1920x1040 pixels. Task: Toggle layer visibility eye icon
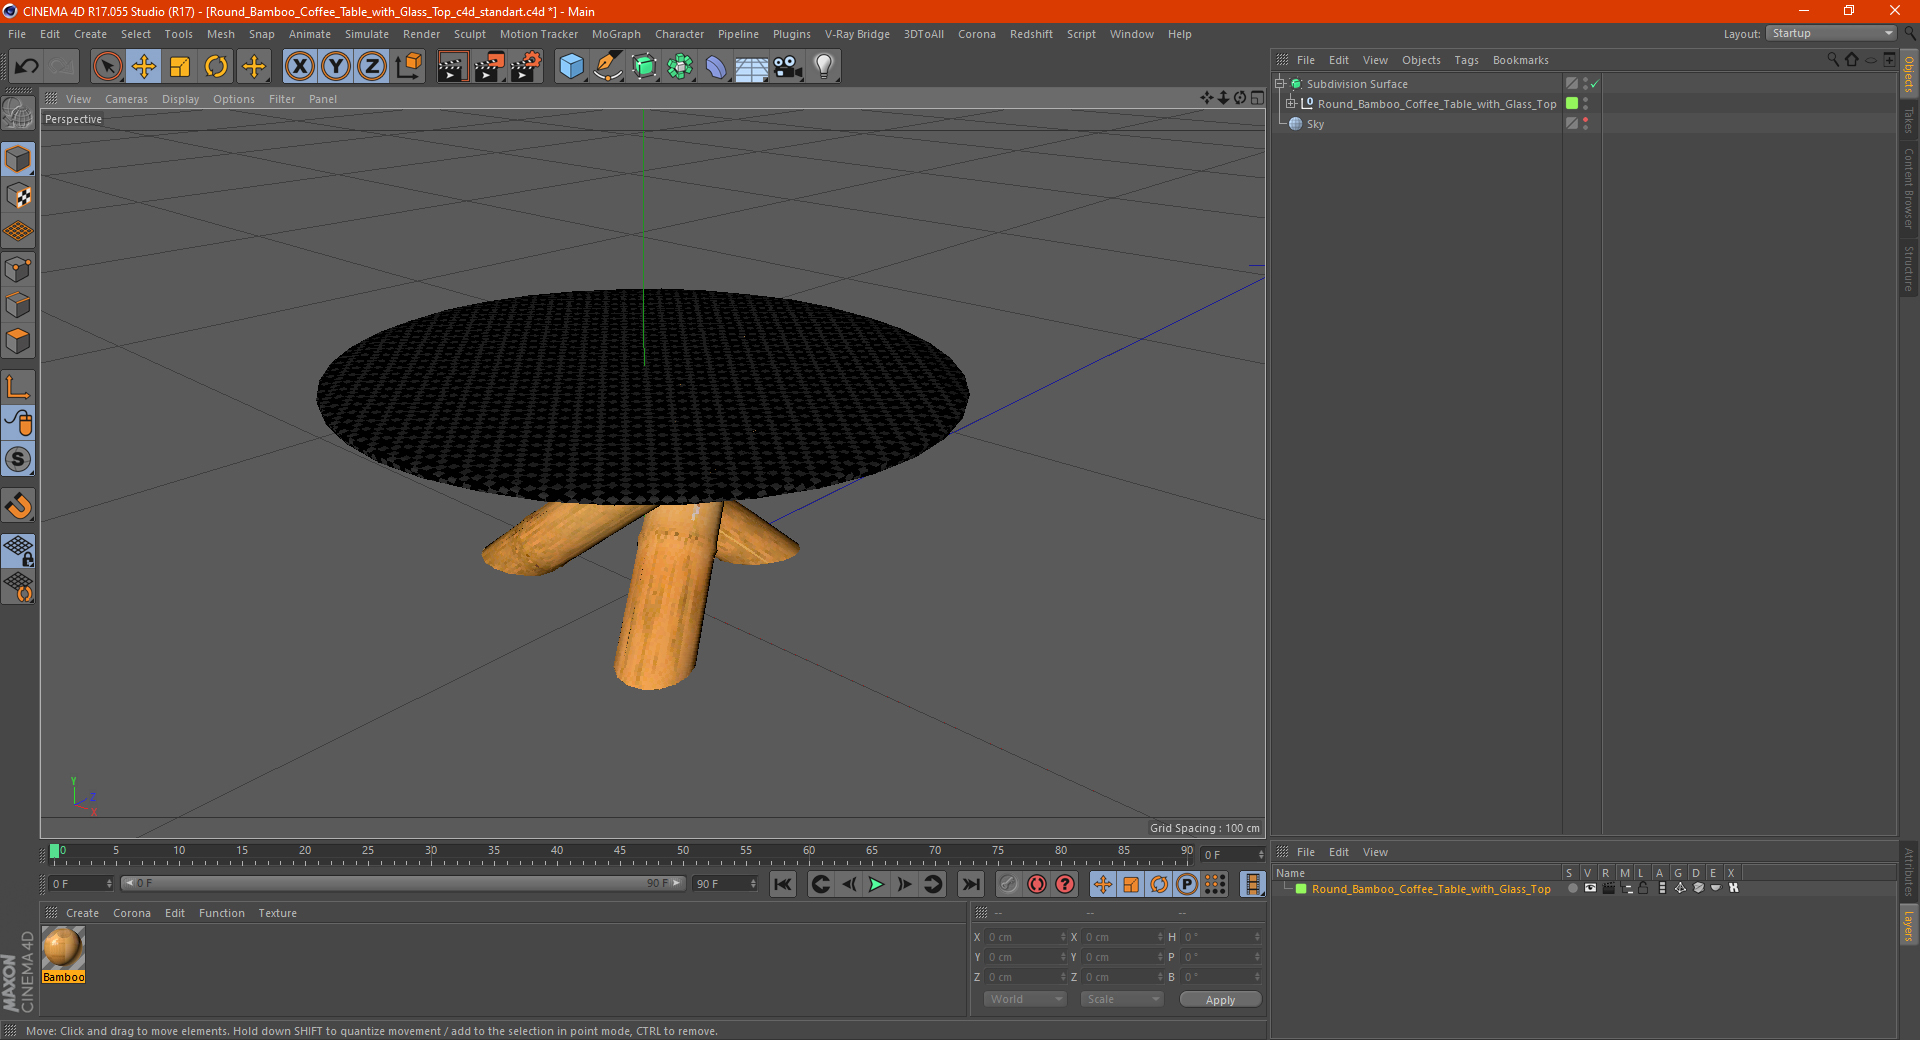point(1590,888)
